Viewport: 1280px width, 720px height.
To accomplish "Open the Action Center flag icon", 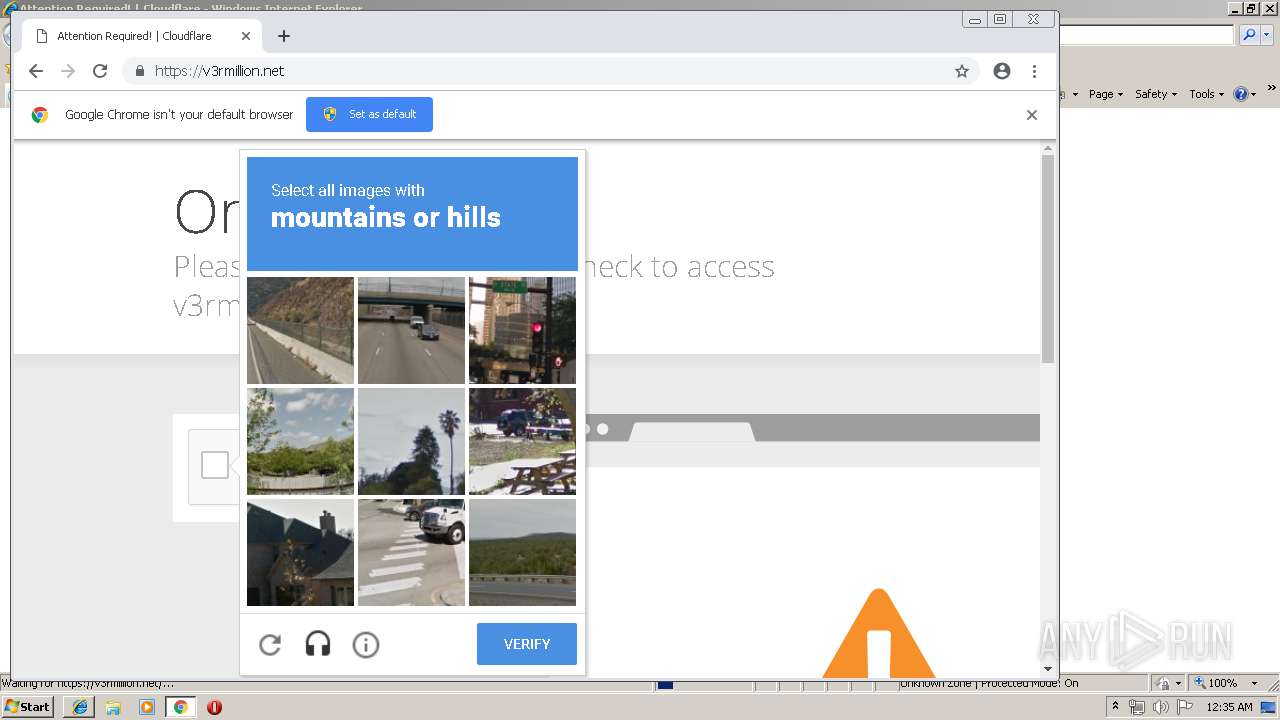I will tap(1184, 707).
